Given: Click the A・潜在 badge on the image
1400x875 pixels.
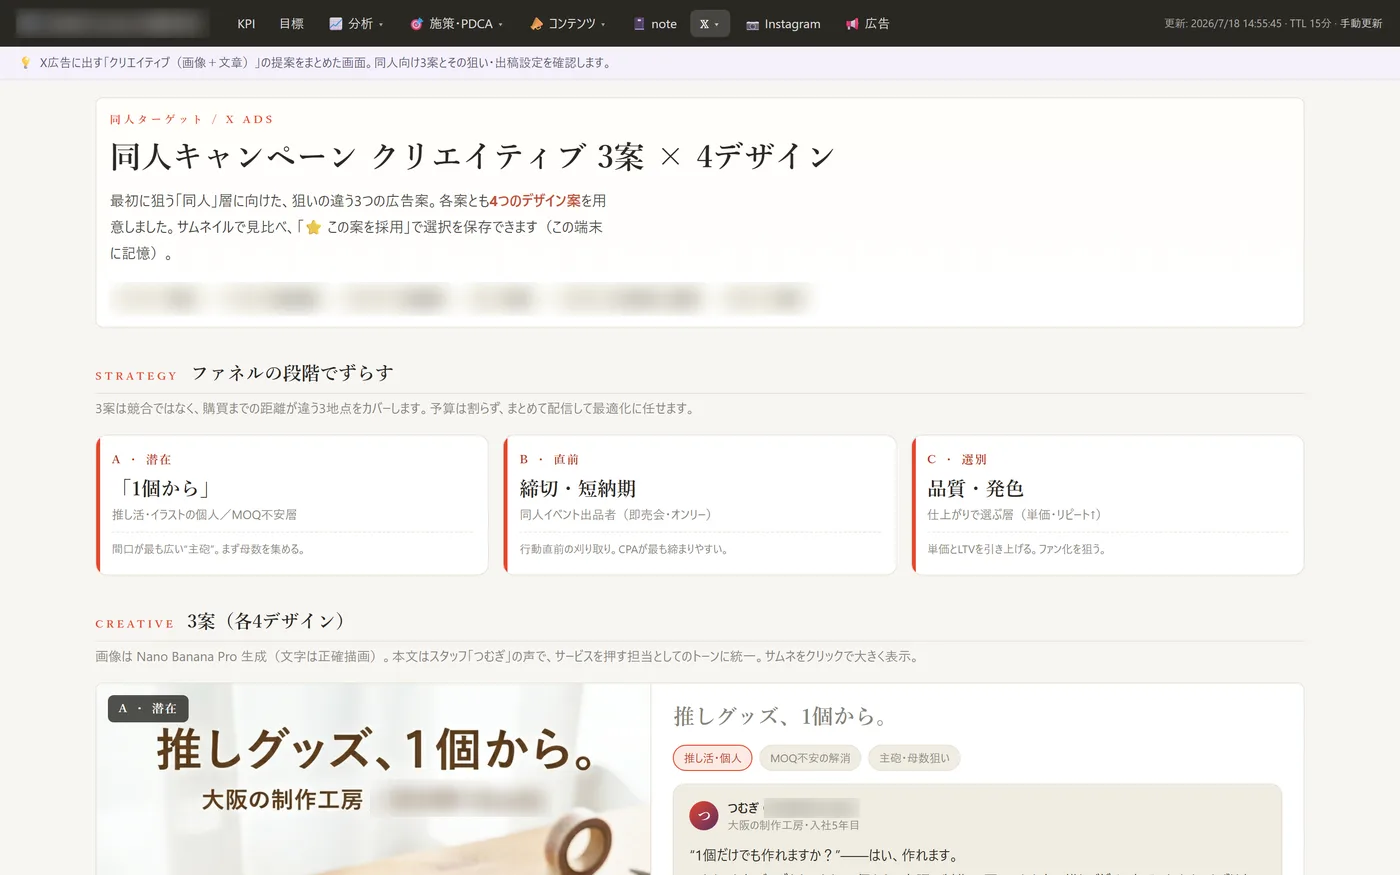Looking at the screenshot, I should 148,708.
